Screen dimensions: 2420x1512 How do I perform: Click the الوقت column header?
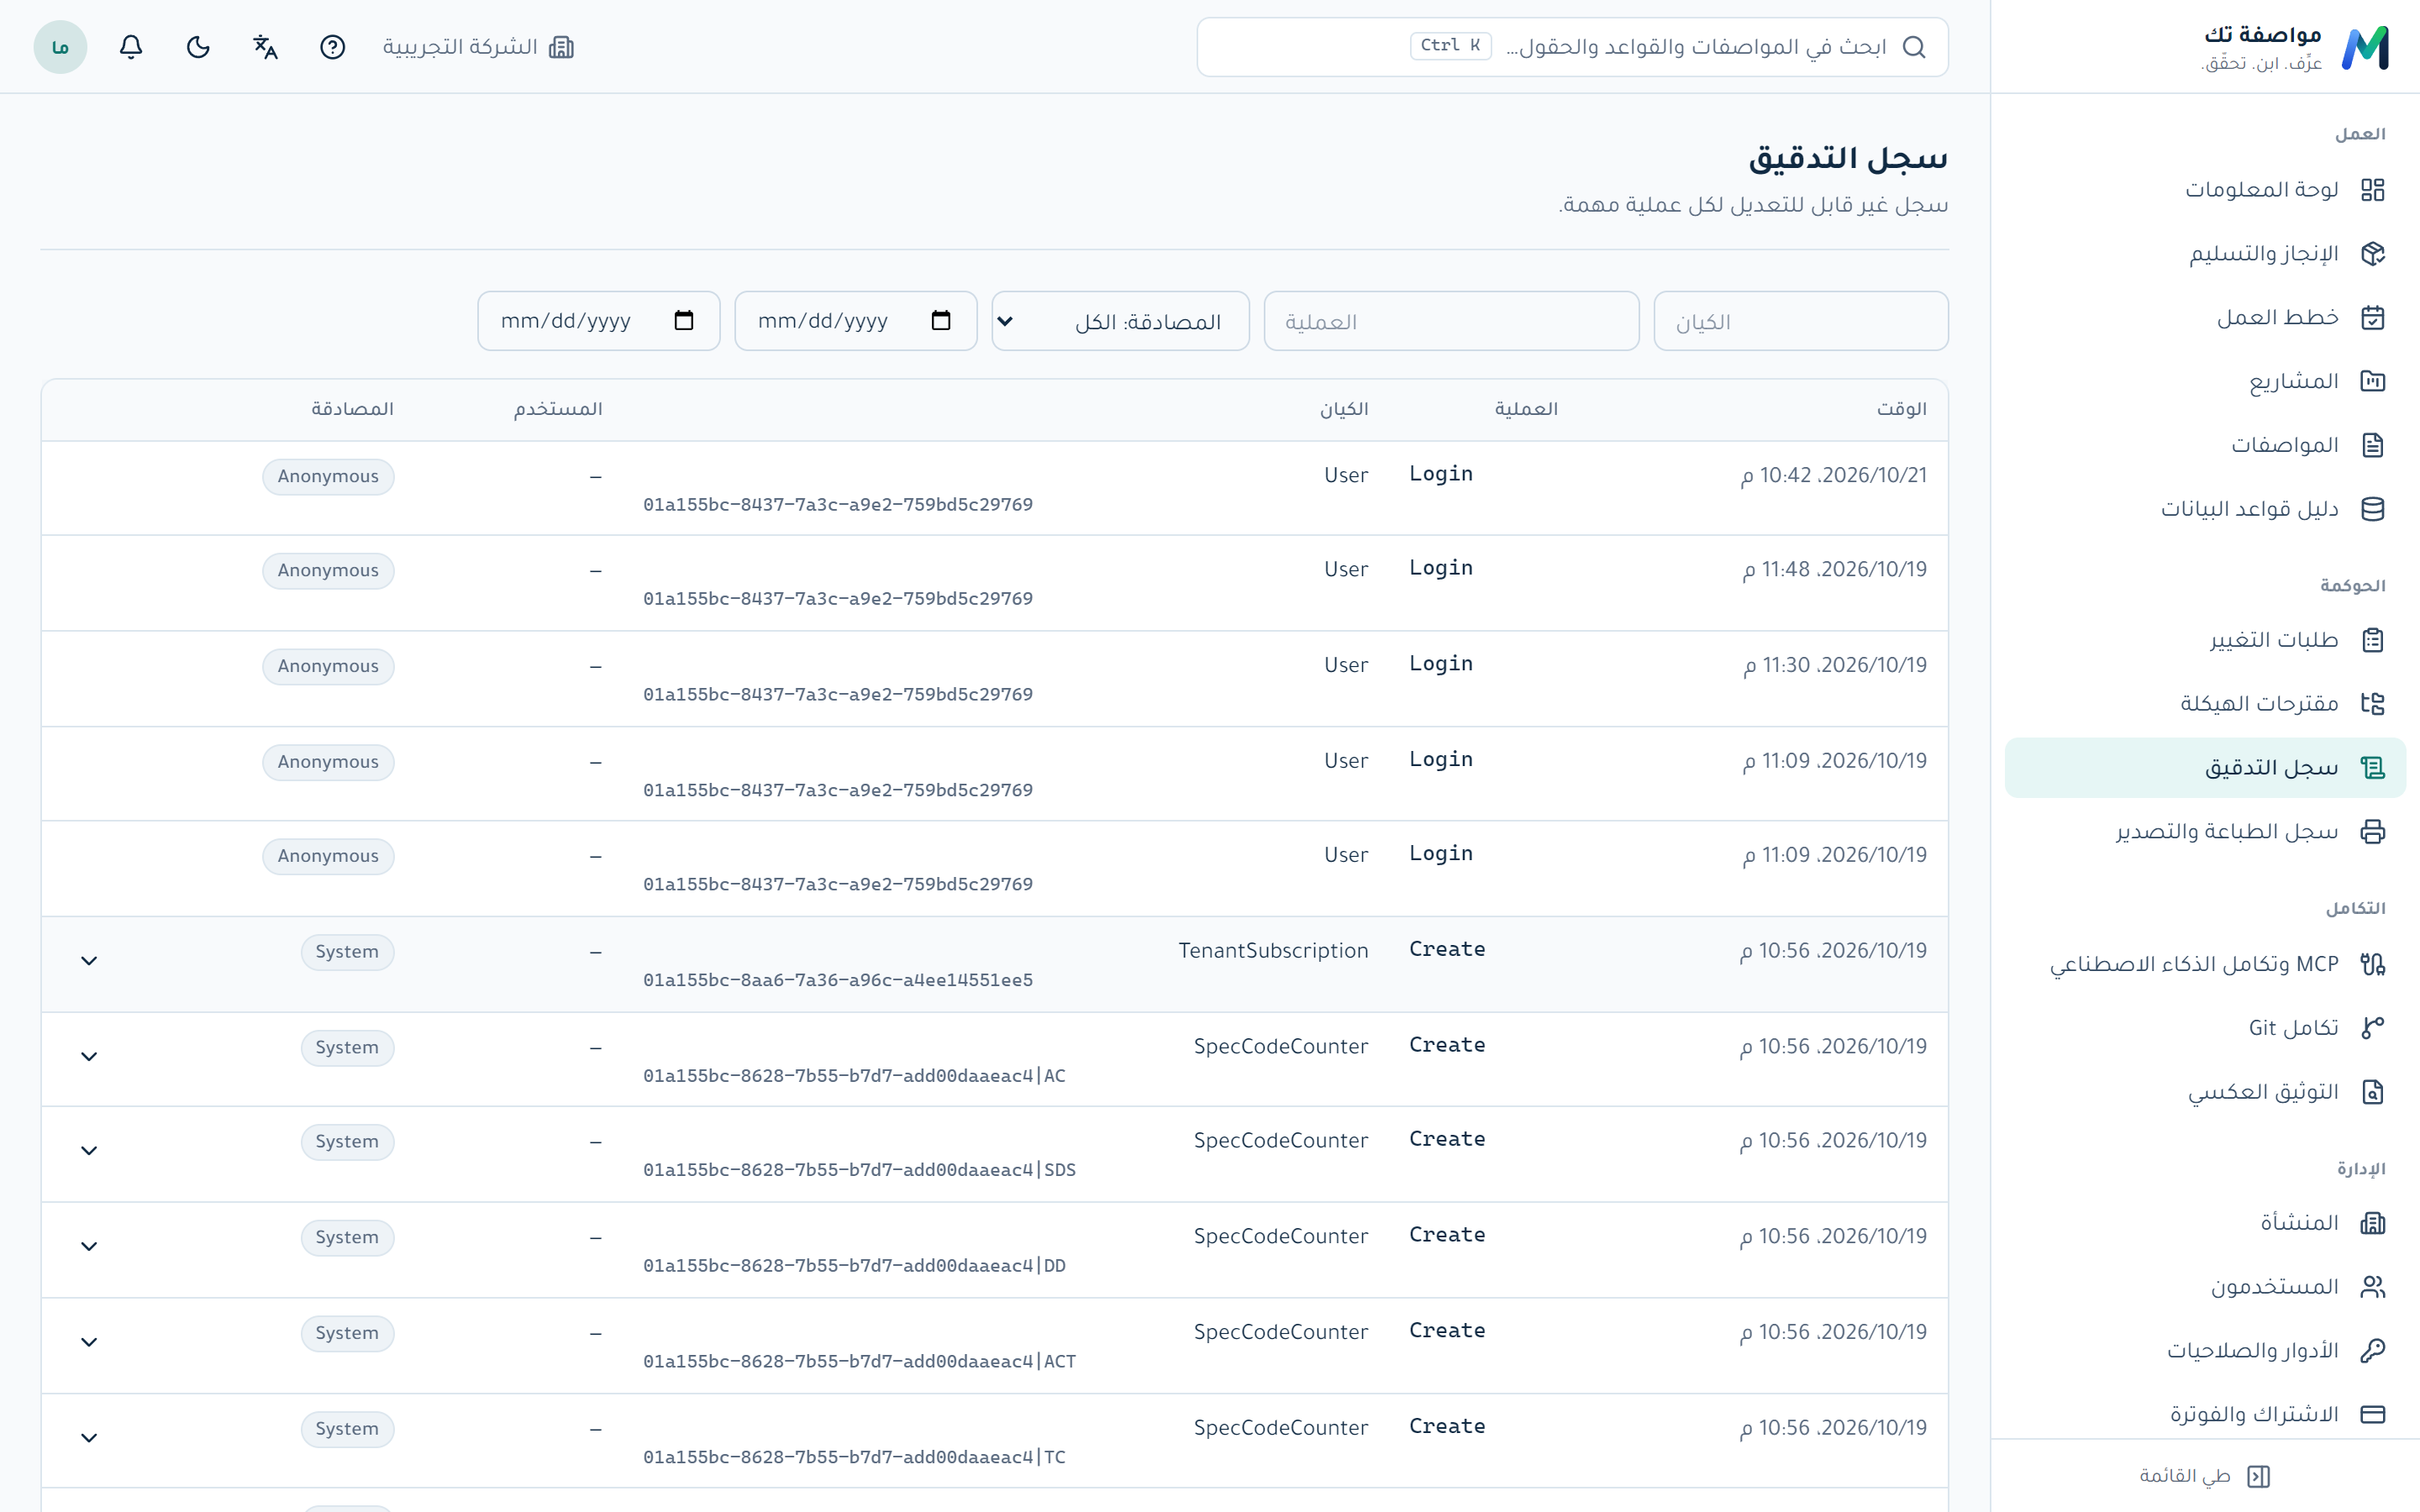pyautogui.click(x=1901, y=410)
